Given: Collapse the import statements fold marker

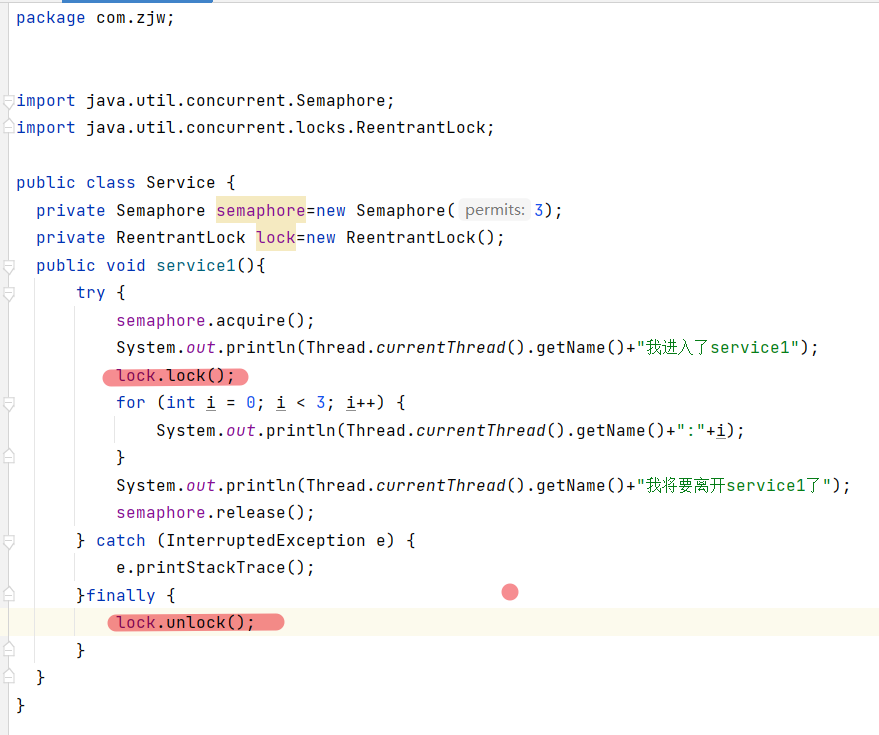Looking at the screenshot, I should [8, 101].
